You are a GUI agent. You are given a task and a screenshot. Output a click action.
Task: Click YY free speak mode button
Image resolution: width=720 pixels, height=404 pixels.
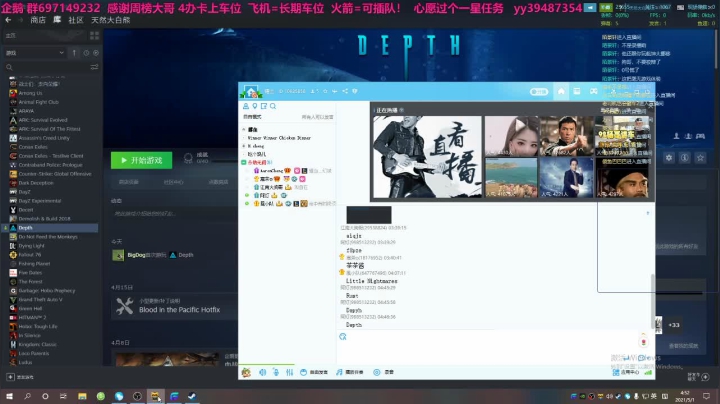click(x=314, y=372)
